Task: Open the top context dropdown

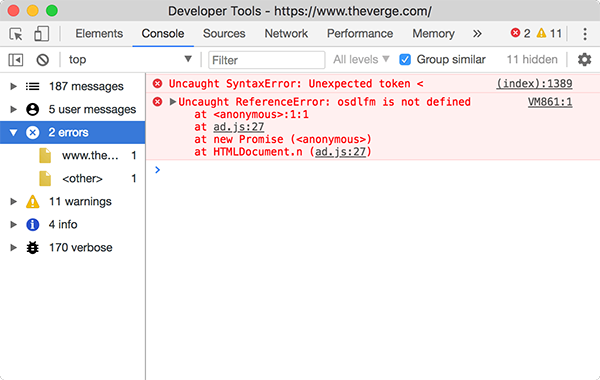Action: tap(130, 60)
